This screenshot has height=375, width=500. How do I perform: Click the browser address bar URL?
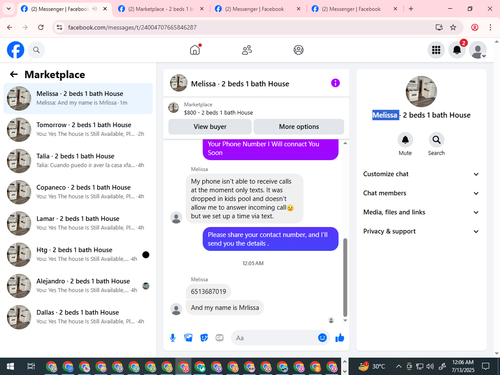132,27
